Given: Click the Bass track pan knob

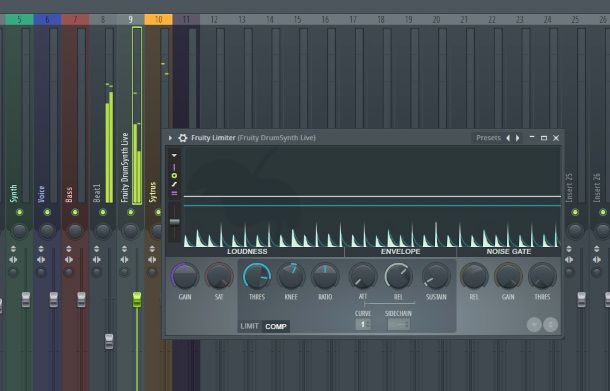Looking at the screenshot, I should [75, 231].
